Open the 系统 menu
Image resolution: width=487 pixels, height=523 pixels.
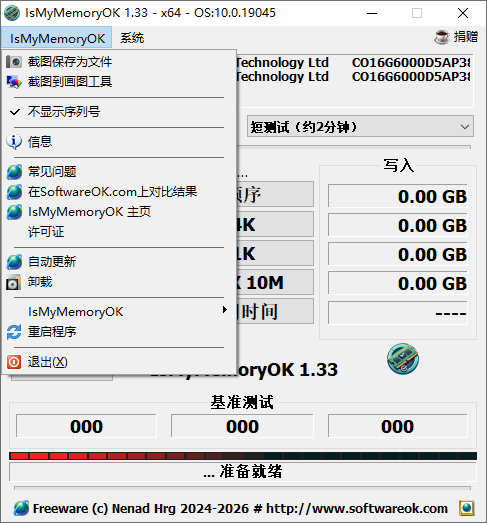pos(132,38)
